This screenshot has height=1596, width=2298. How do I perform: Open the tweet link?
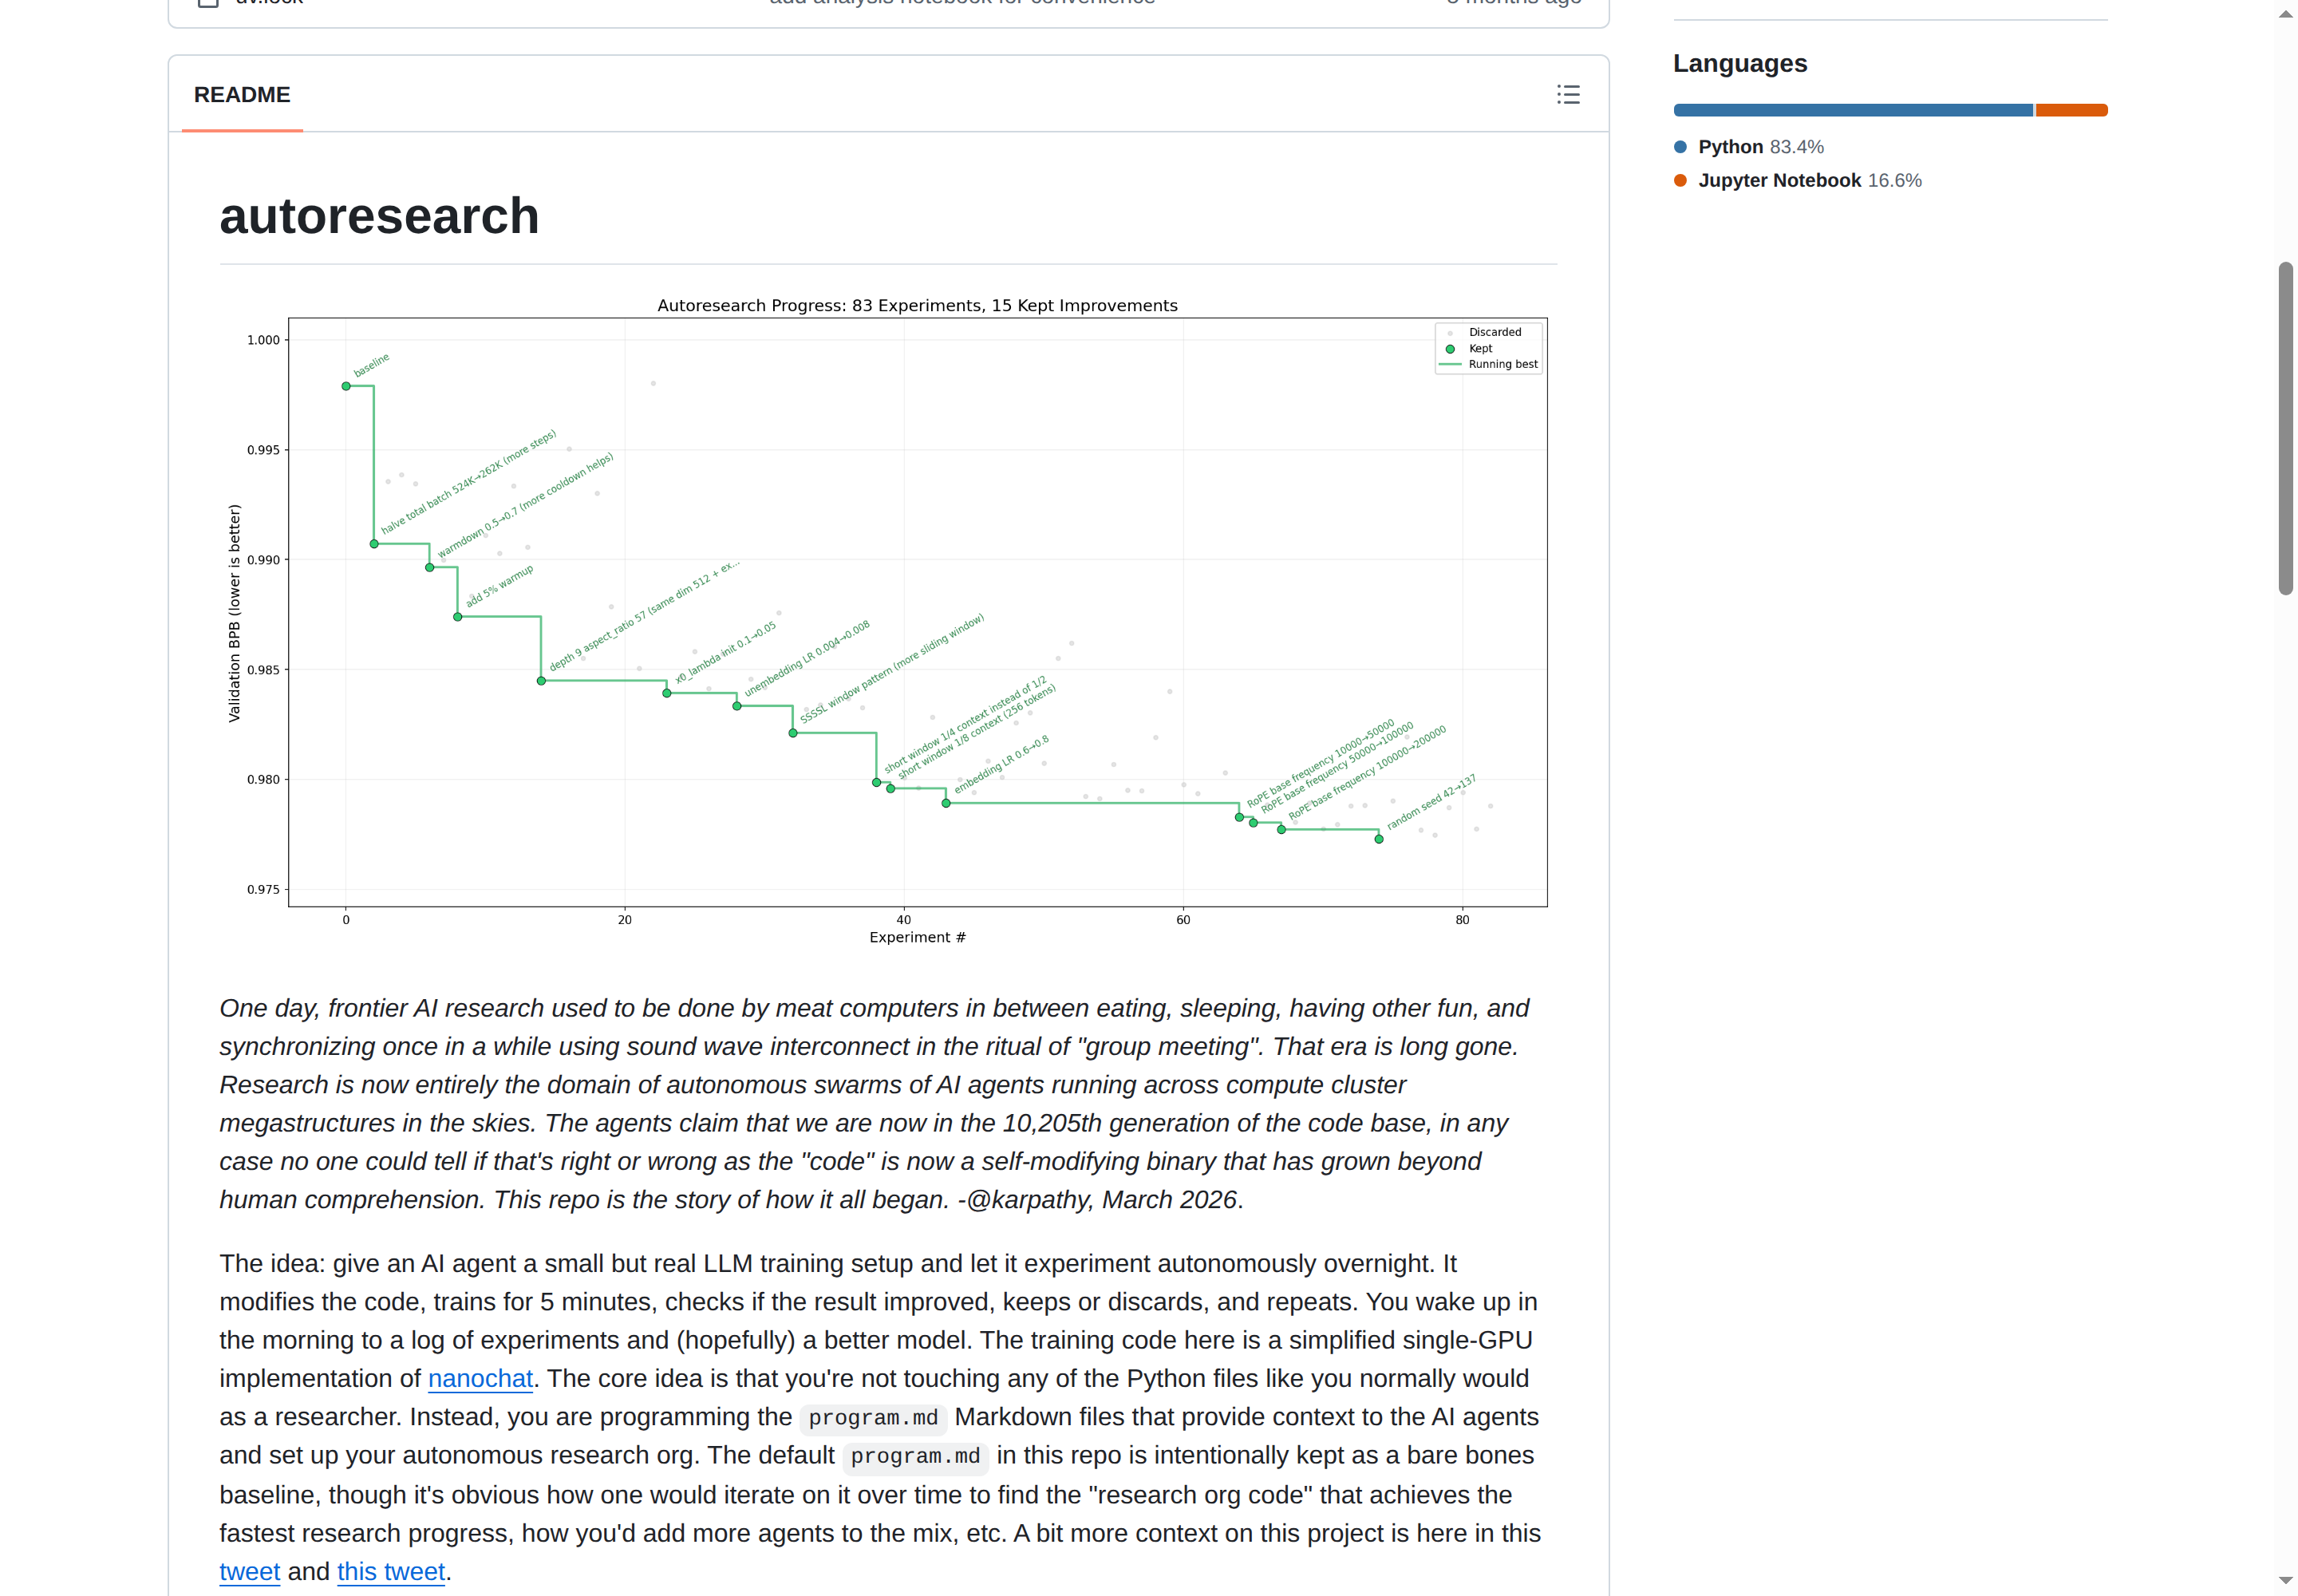(249, 1571)
